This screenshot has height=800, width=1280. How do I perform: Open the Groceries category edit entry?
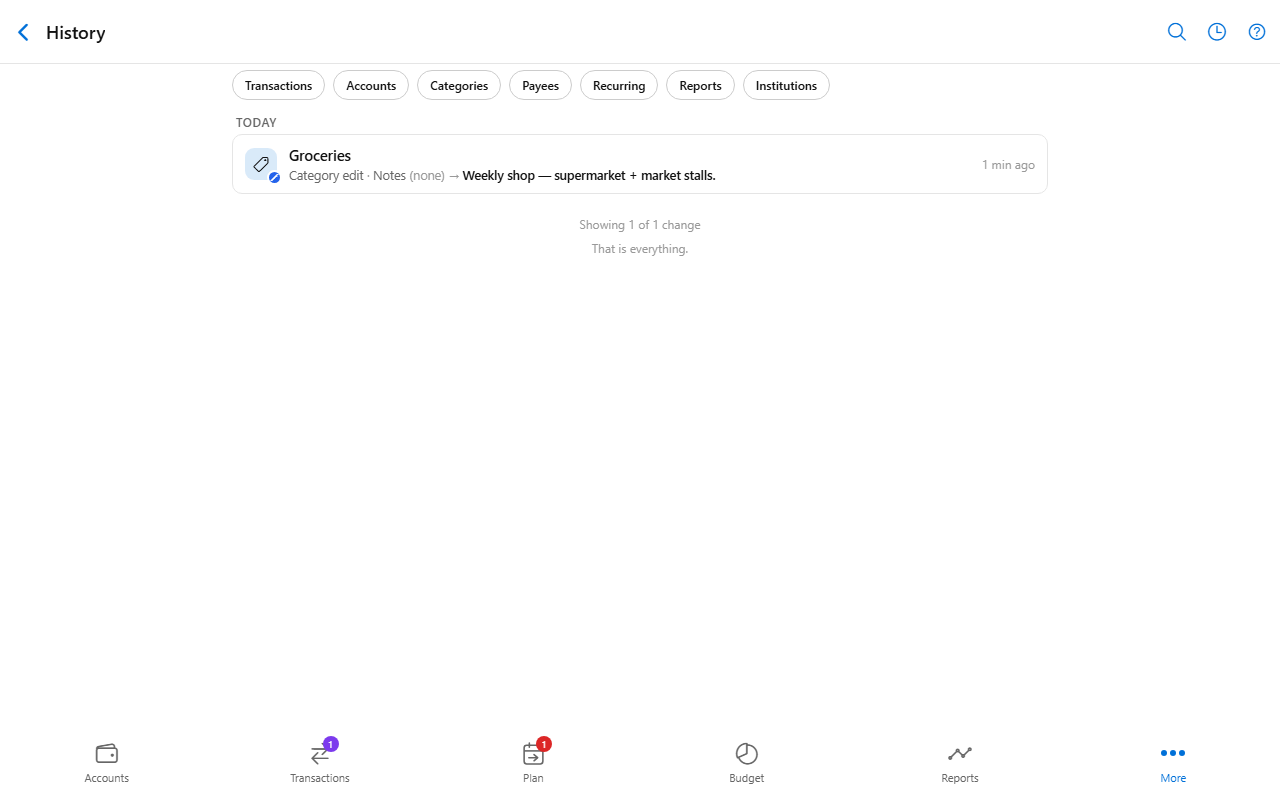640,164
